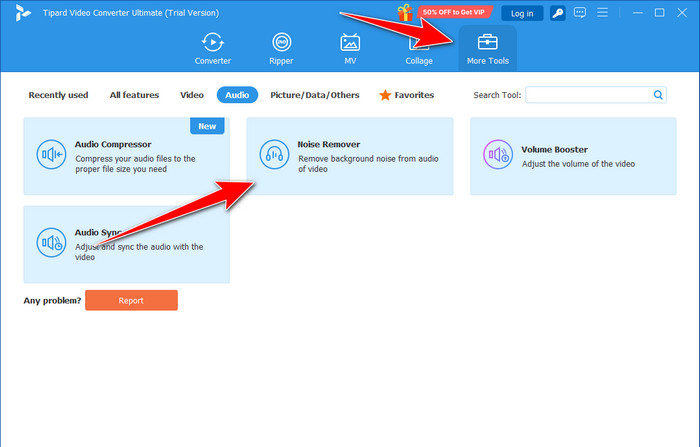This screenshot has width=700, height=447.
Task: Open the More Tools toolbox
Action: tap(487, 47)
